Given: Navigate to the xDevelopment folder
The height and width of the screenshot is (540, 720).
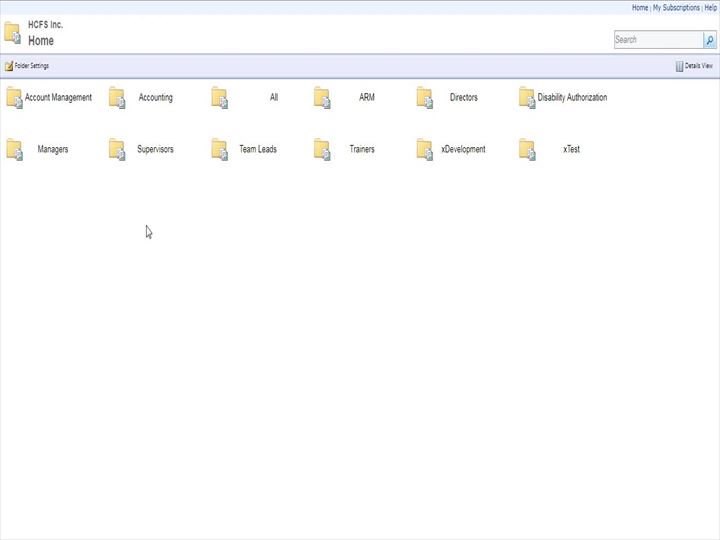Looking at the screenshot, I should point(463,150).
